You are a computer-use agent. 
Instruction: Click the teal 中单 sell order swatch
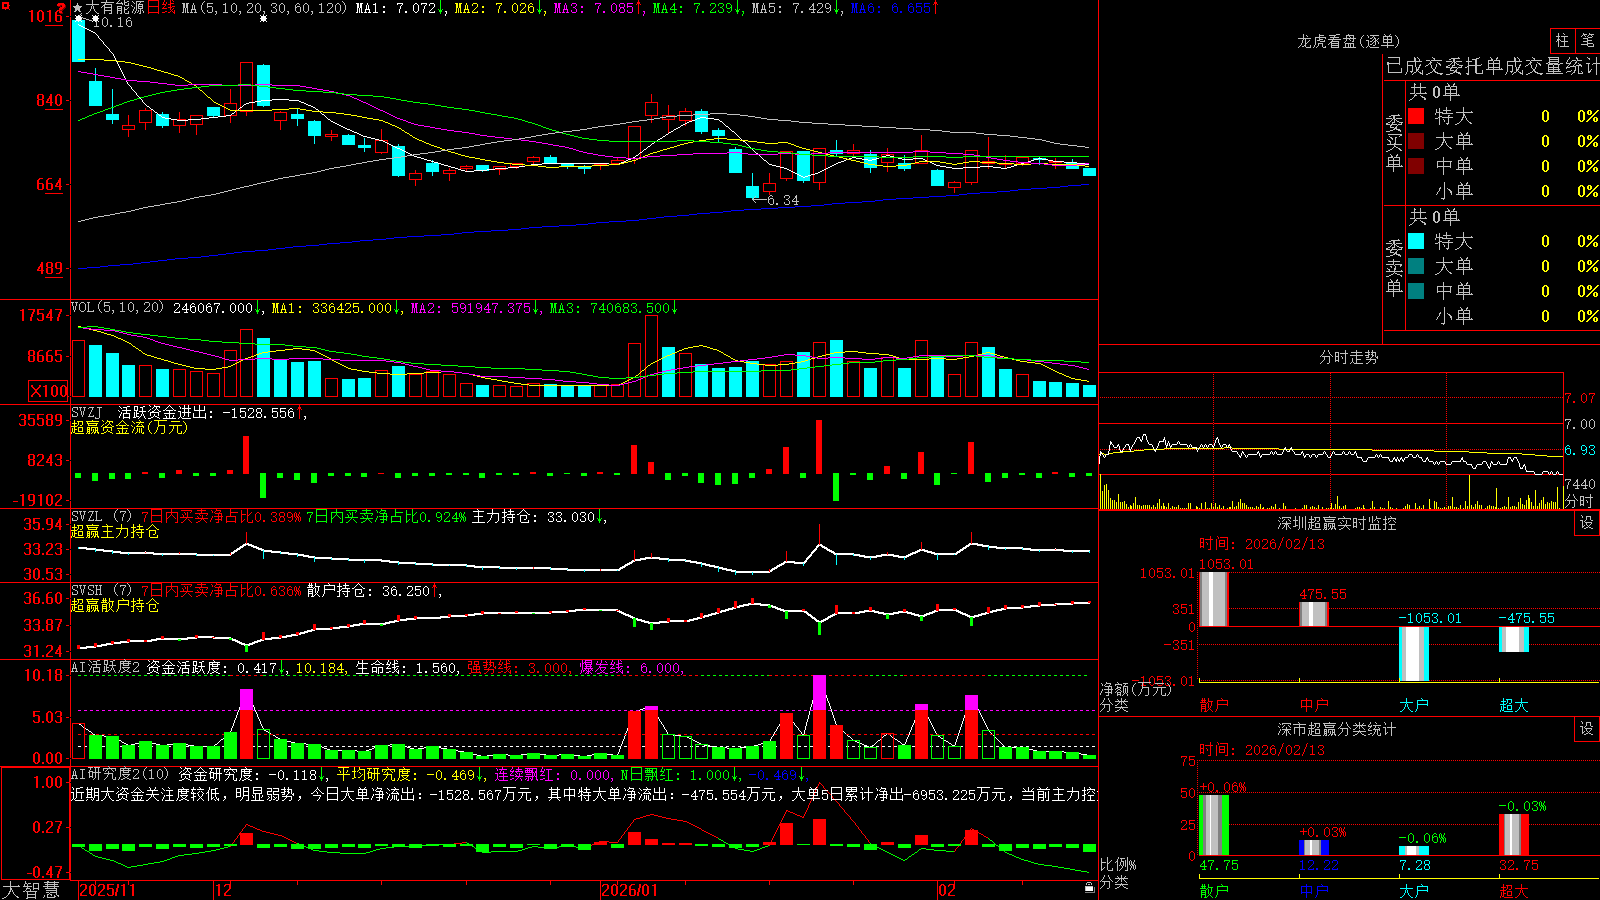pyautogui.click(x=1416, y=291)
